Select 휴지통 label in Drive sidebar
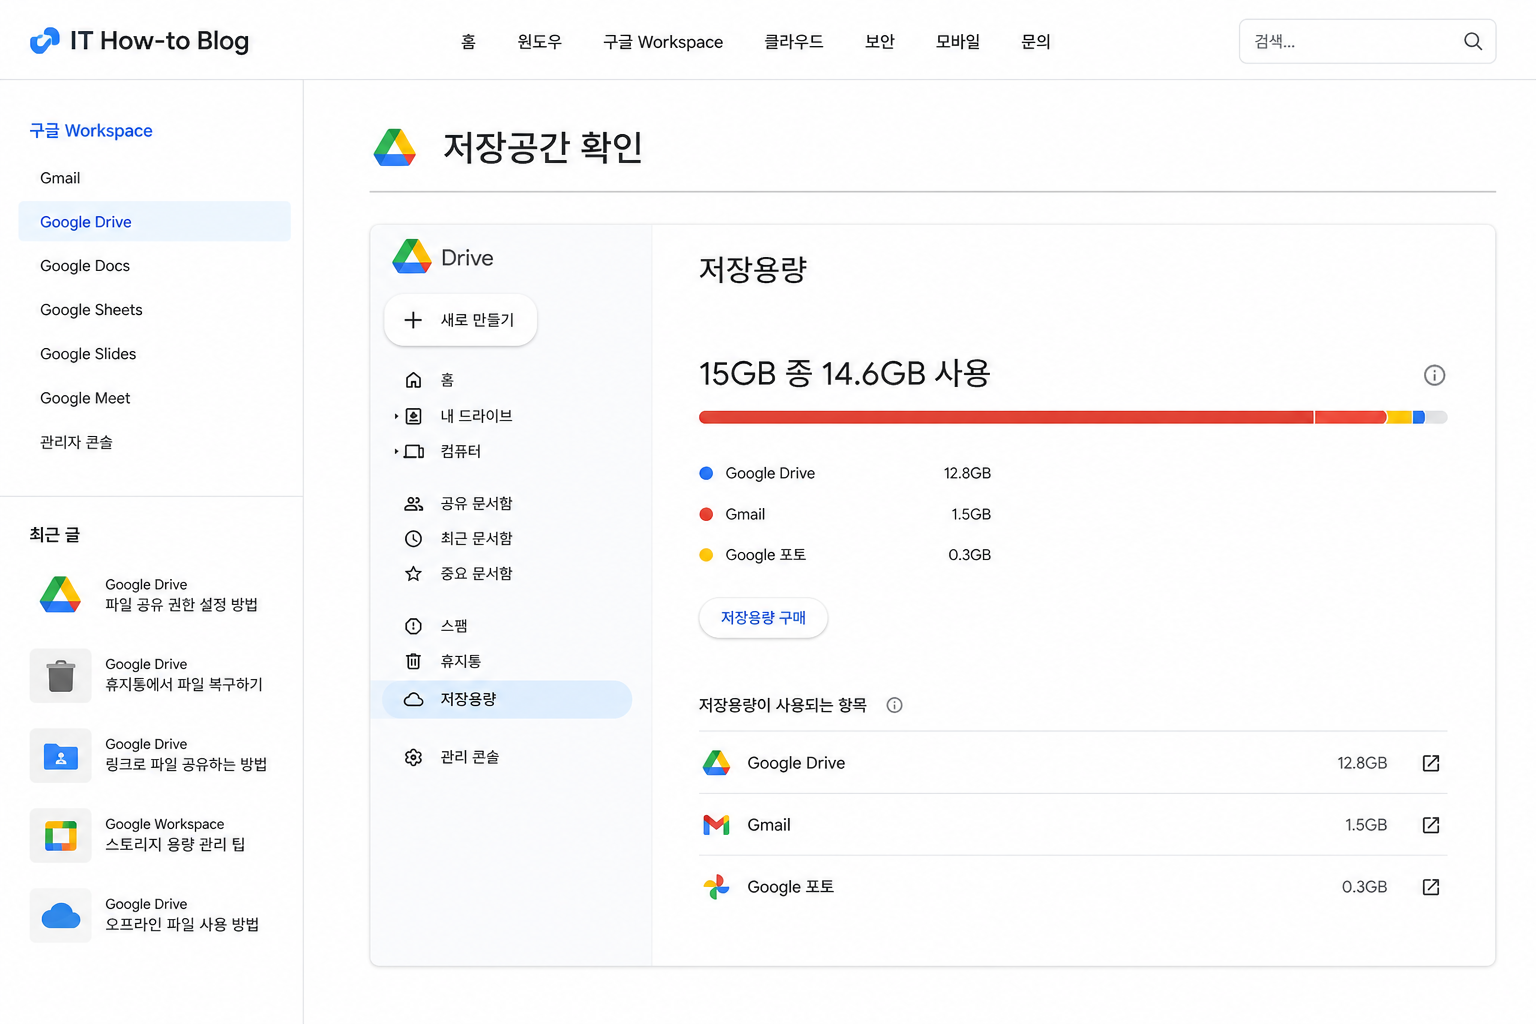The width and height of the screenshot is (1536, 1024). click(x=461, y=661)
